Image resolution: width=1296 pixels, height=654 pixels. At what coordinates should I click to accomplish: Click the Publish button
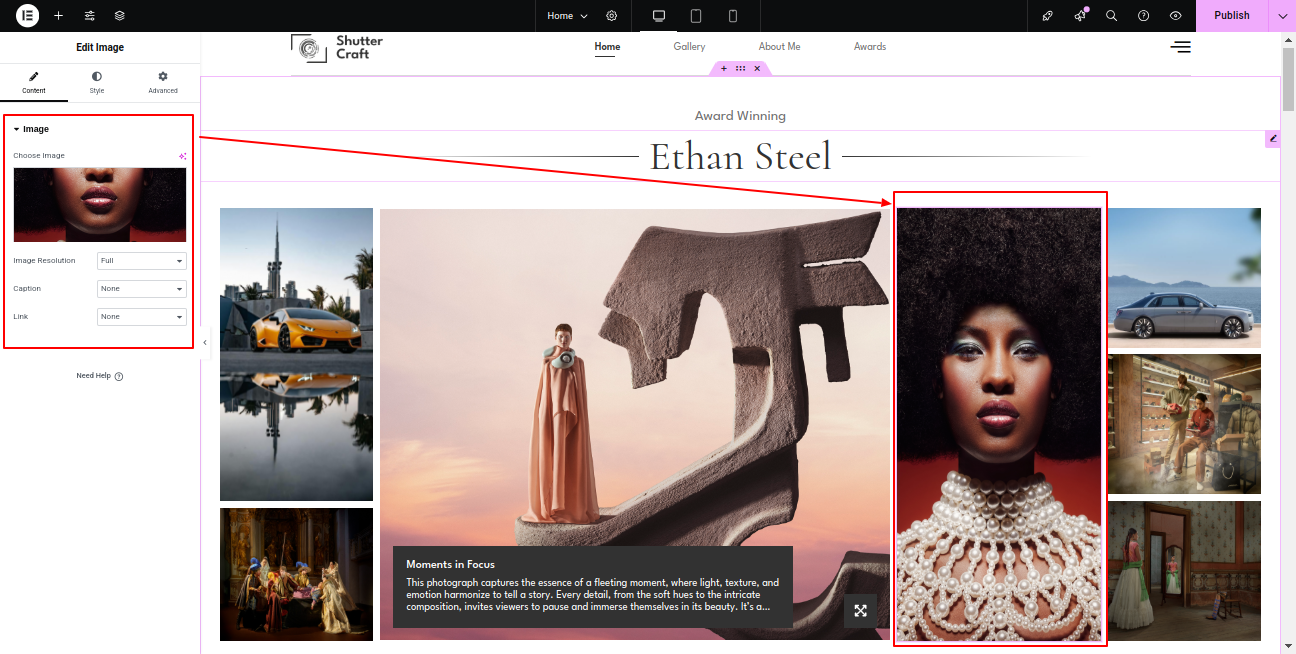point(1232,16)
